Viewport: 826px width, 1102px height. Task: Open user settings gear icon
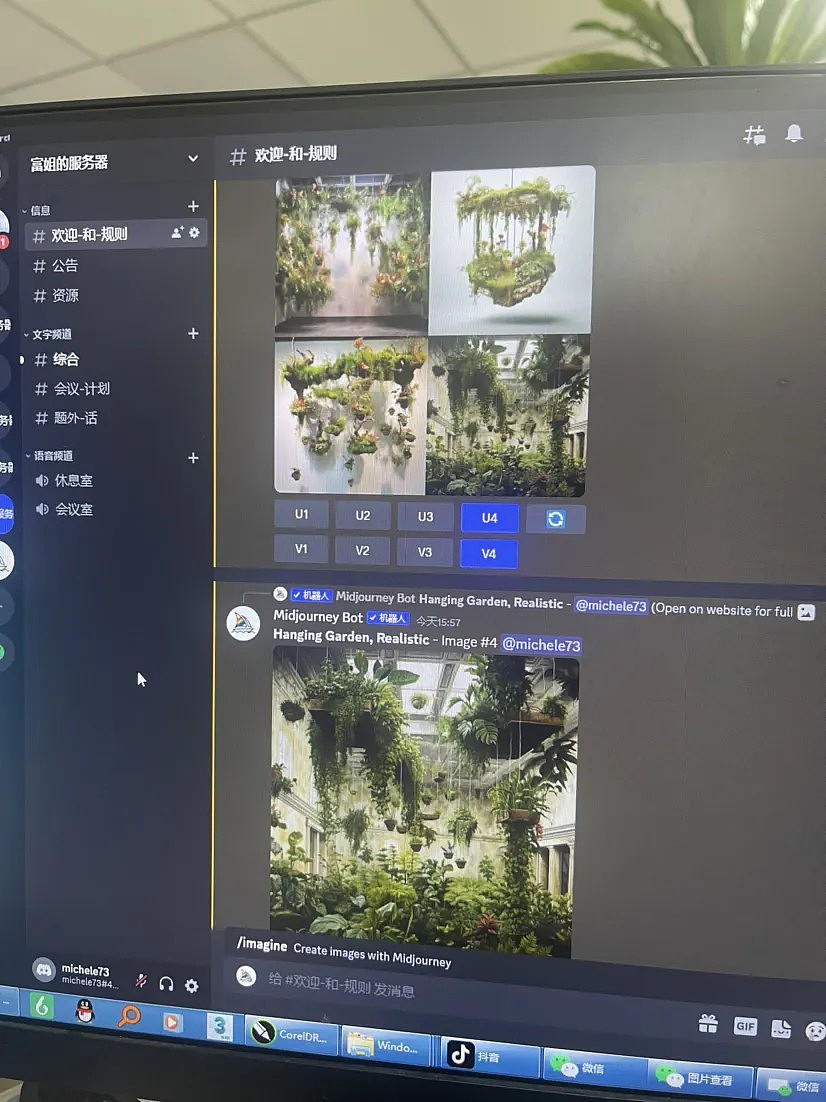pos(191,985)
